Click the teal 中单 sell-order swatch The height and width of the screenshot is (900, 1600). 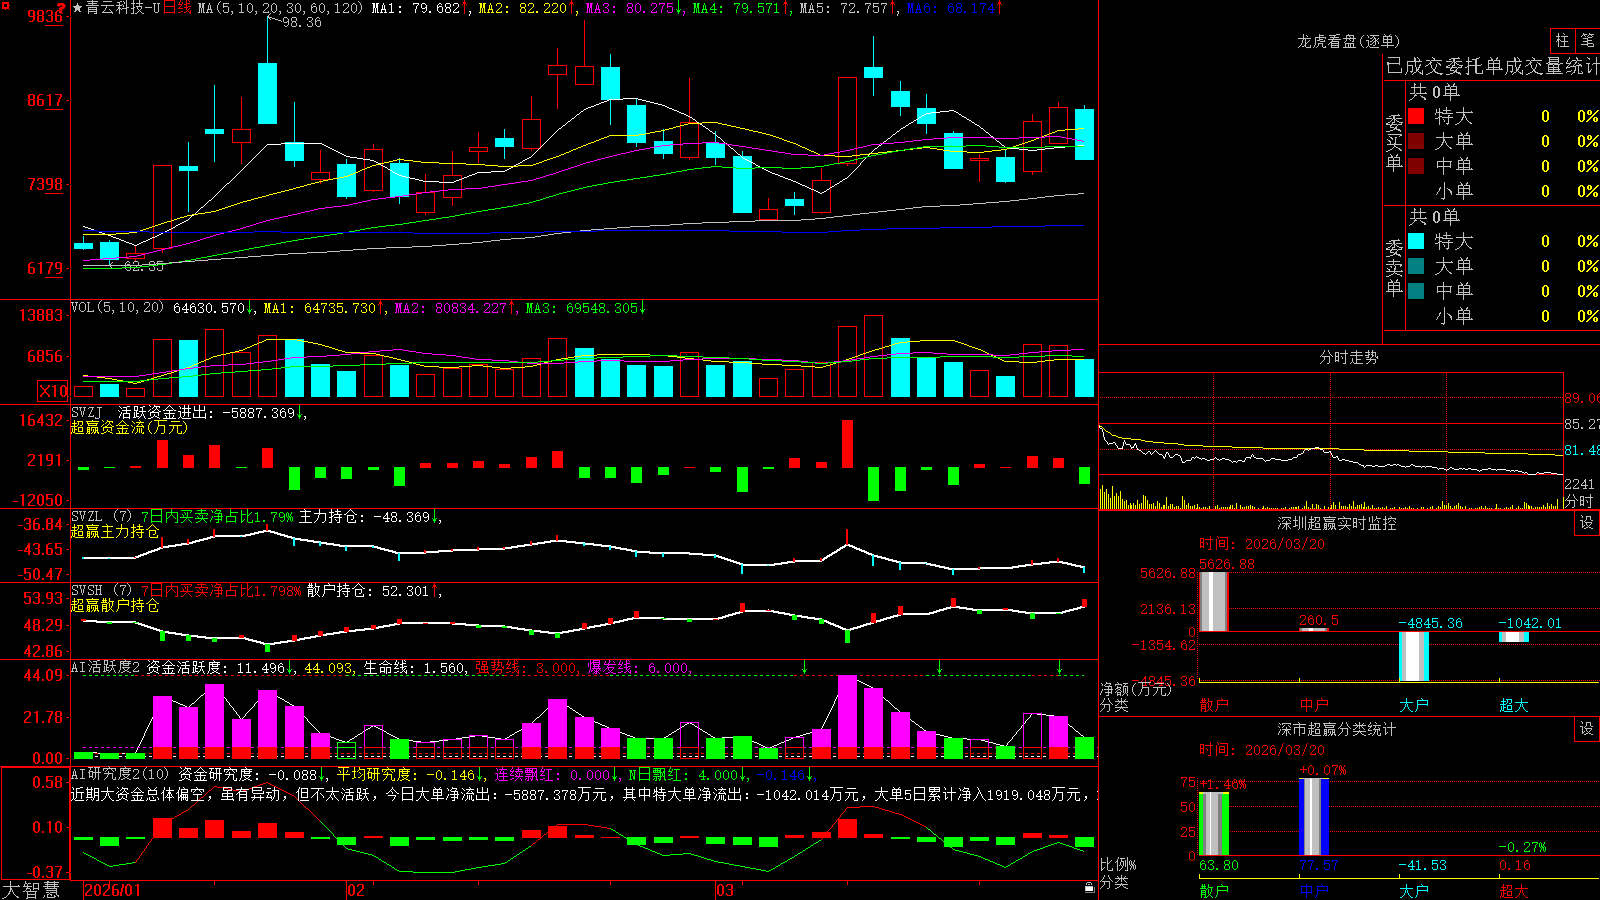pos(1416,291)
